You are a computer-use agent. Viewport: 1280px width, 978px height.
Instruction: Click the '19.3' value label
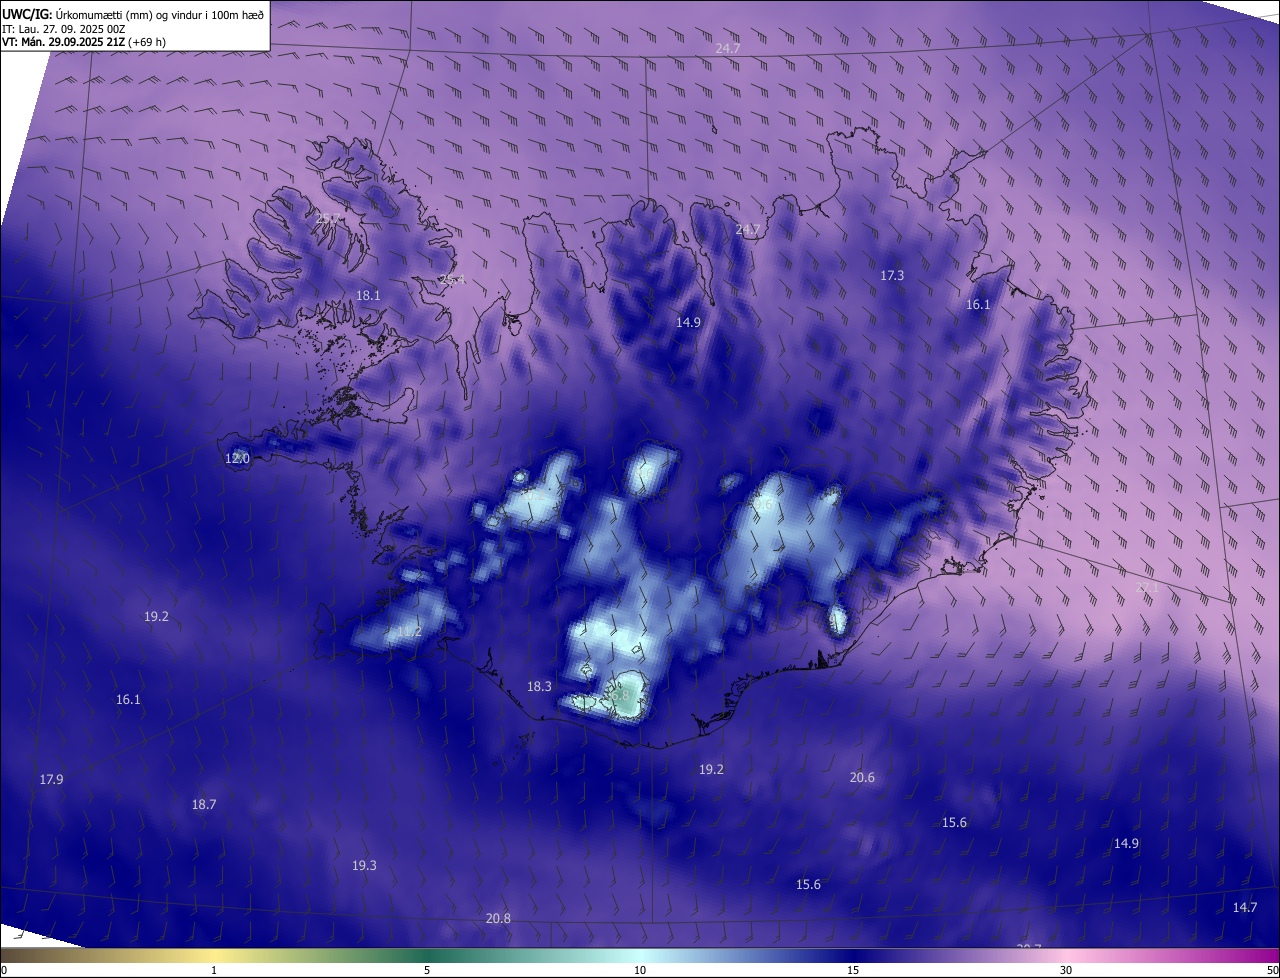coord(364,865)
